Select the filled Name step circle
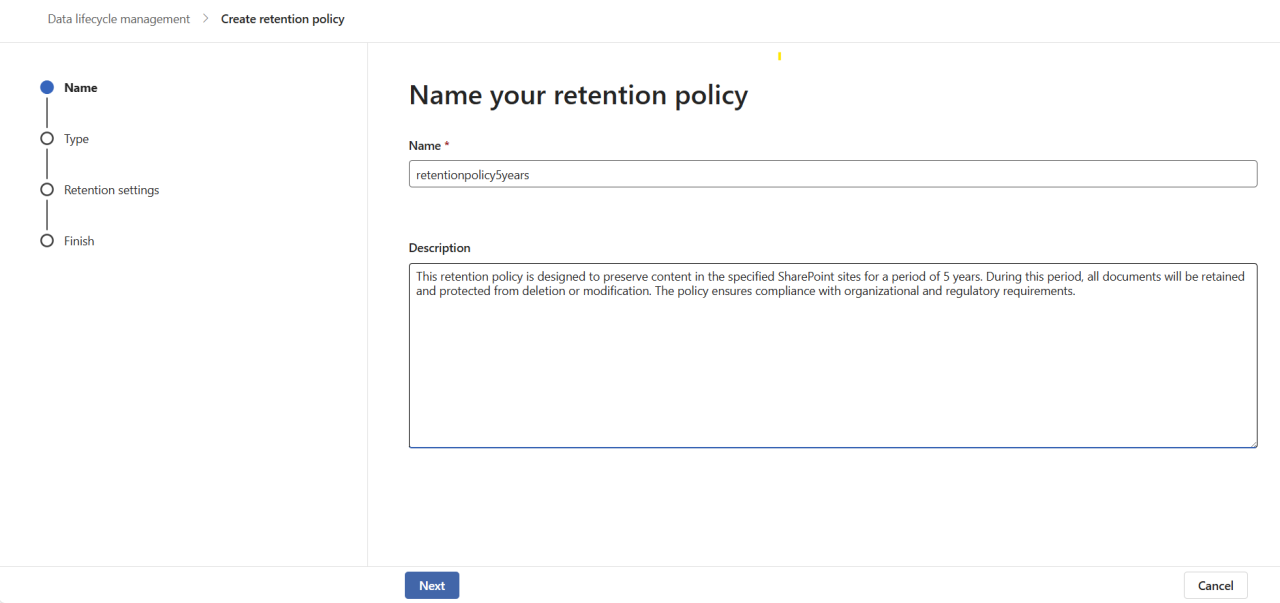1280x603 pixels. coord(46,87)
